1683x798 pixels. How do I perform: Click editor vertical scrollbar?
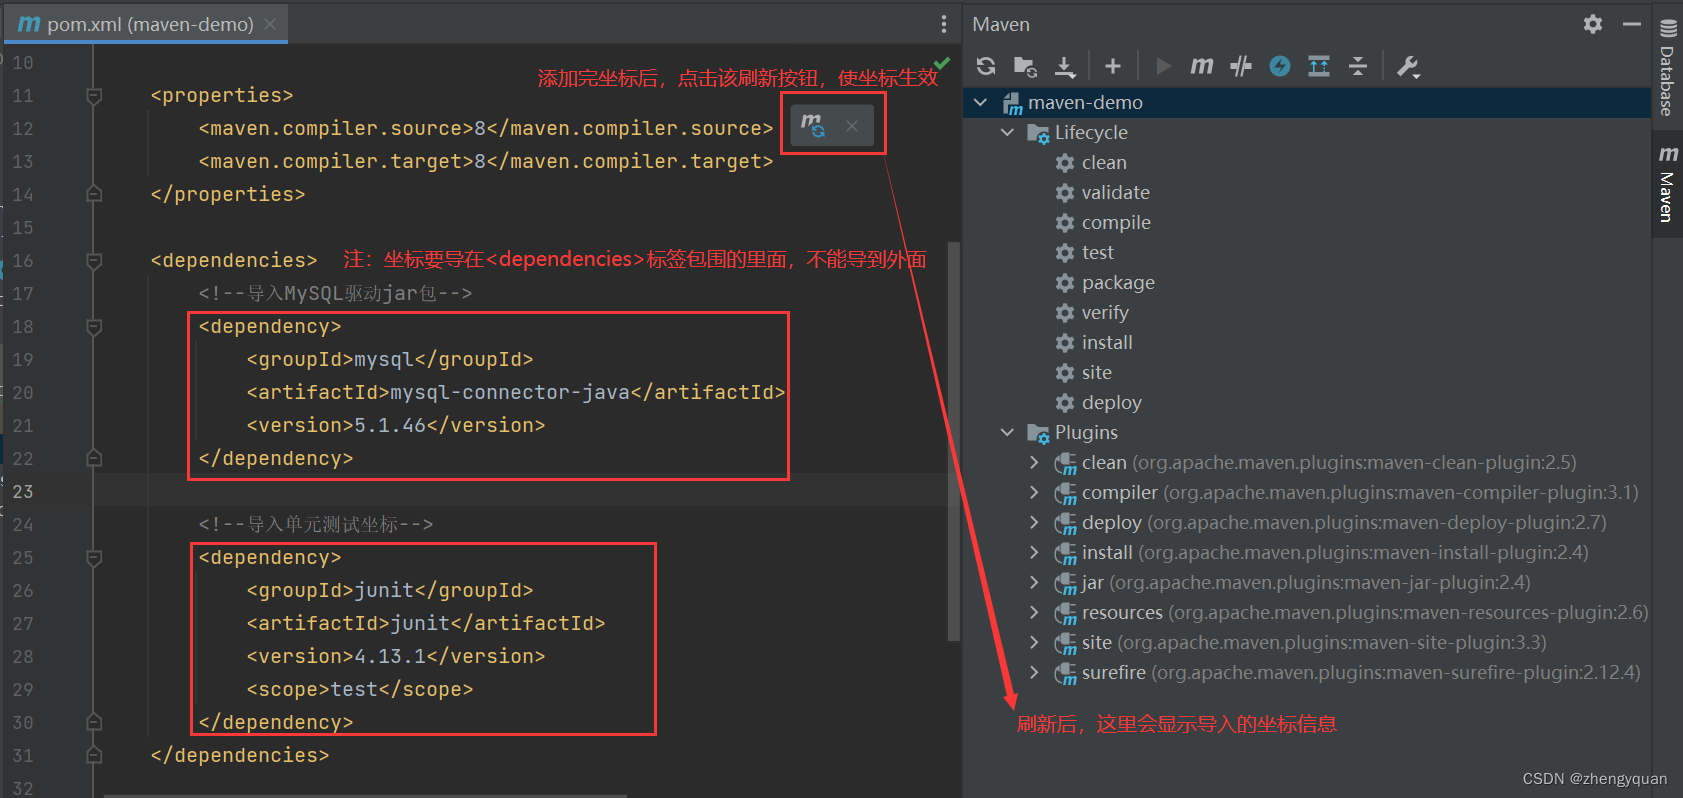click(954, 440)
